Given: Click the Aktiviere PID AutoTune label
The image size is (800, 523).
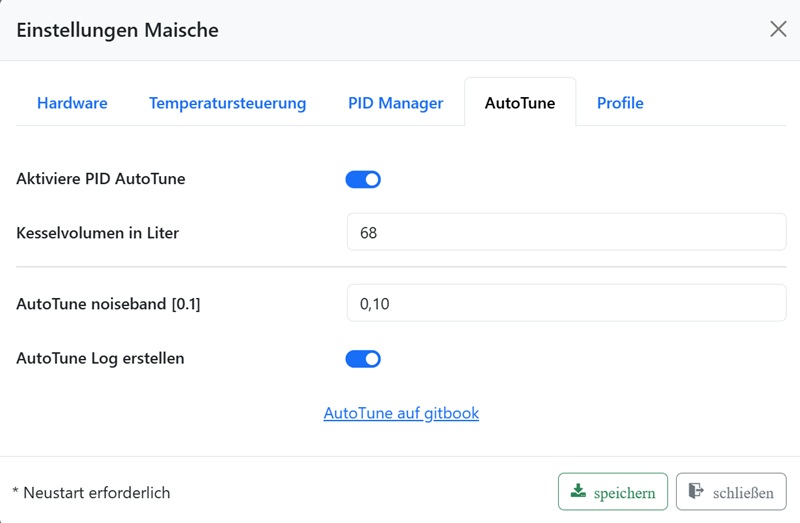Looking at the screenshot, I should (x=101, y=179).
